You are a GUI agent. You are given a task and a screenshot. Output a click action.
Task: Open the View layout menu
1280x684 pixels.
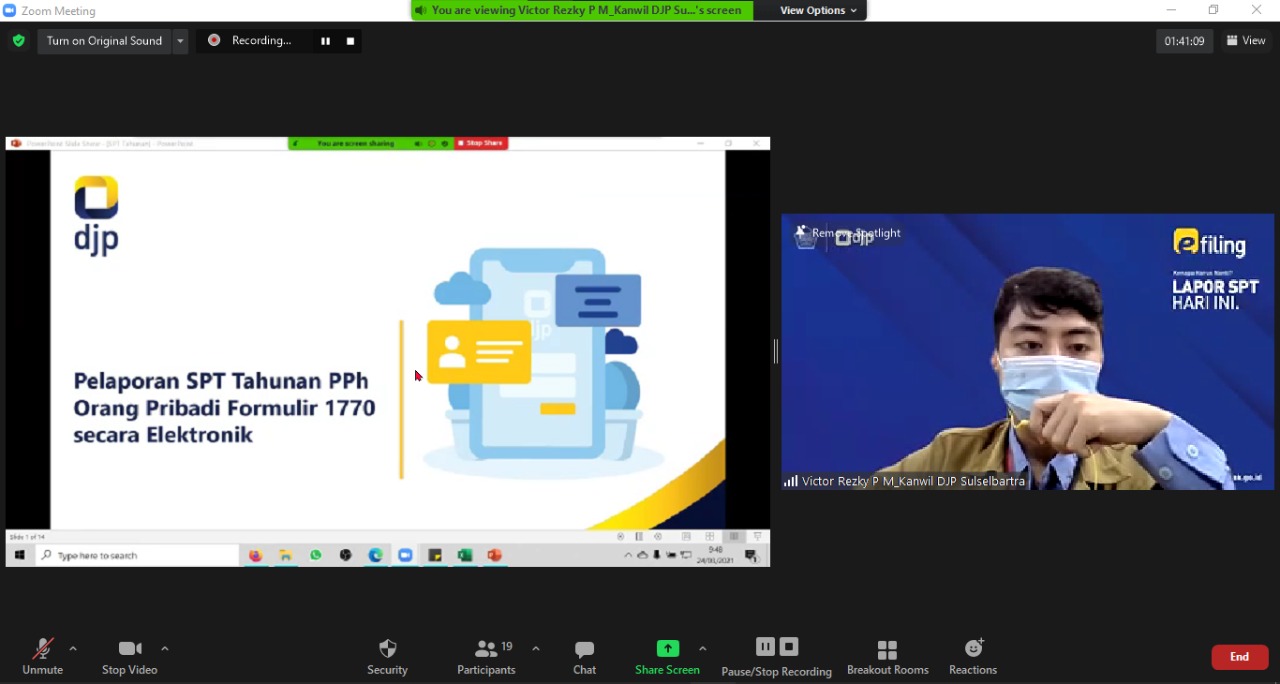point(1246,41)
